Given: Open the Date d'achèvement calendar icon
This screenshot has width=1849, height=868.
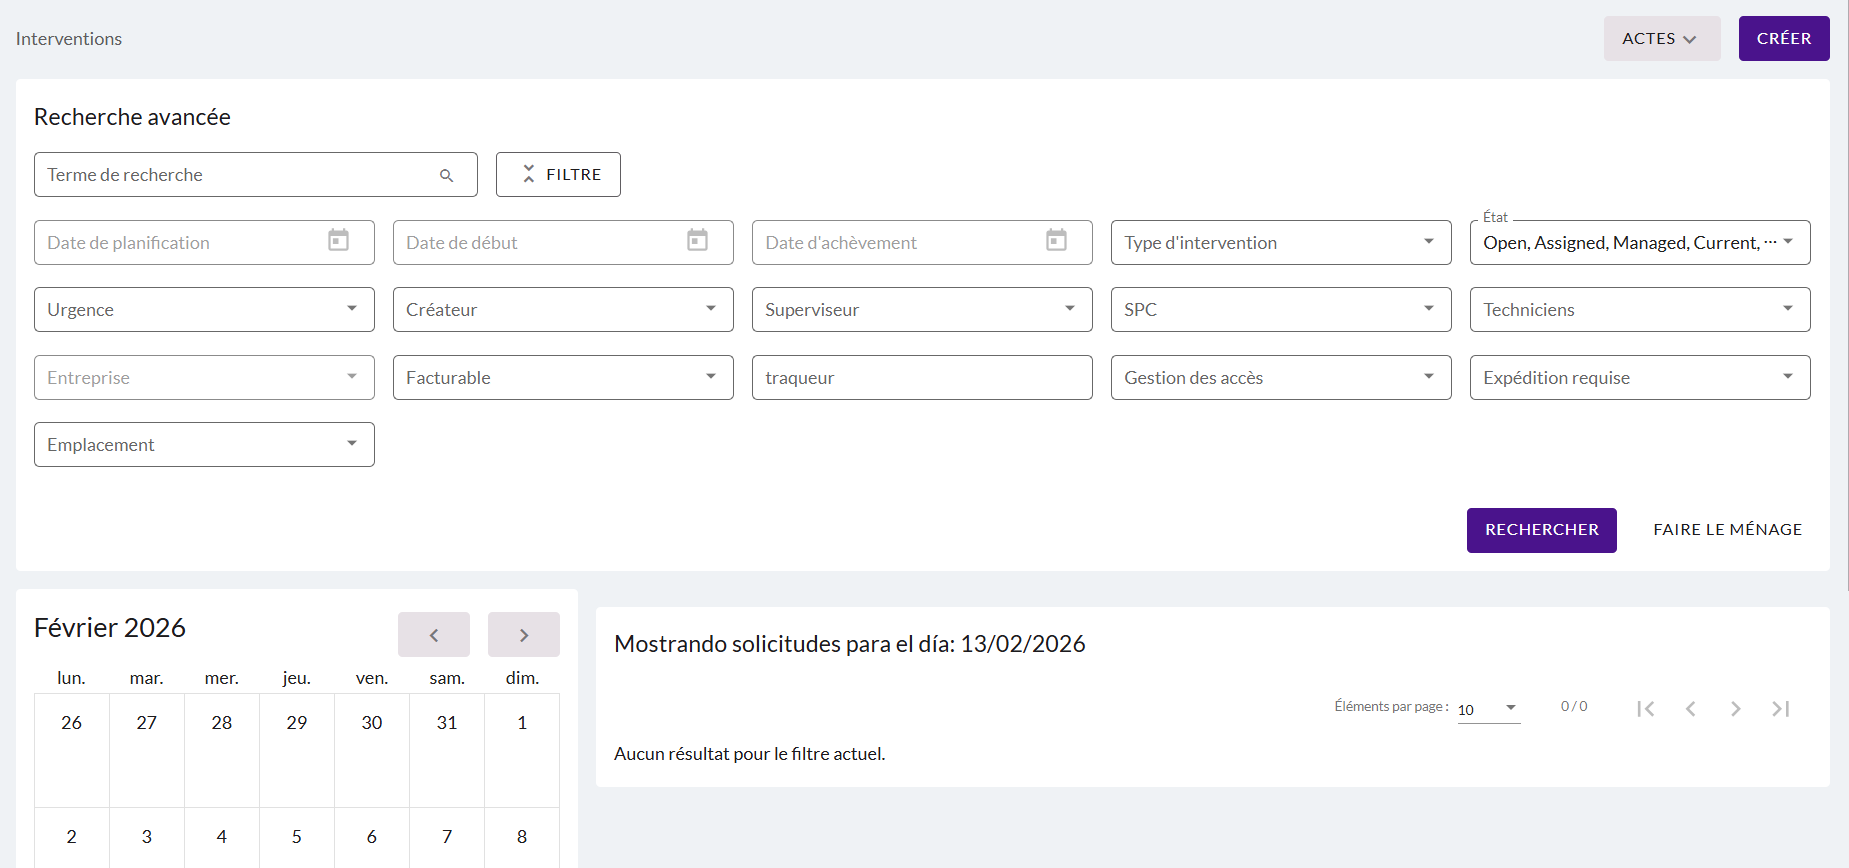Looking at the screenshot, I should pos(1056,241).
